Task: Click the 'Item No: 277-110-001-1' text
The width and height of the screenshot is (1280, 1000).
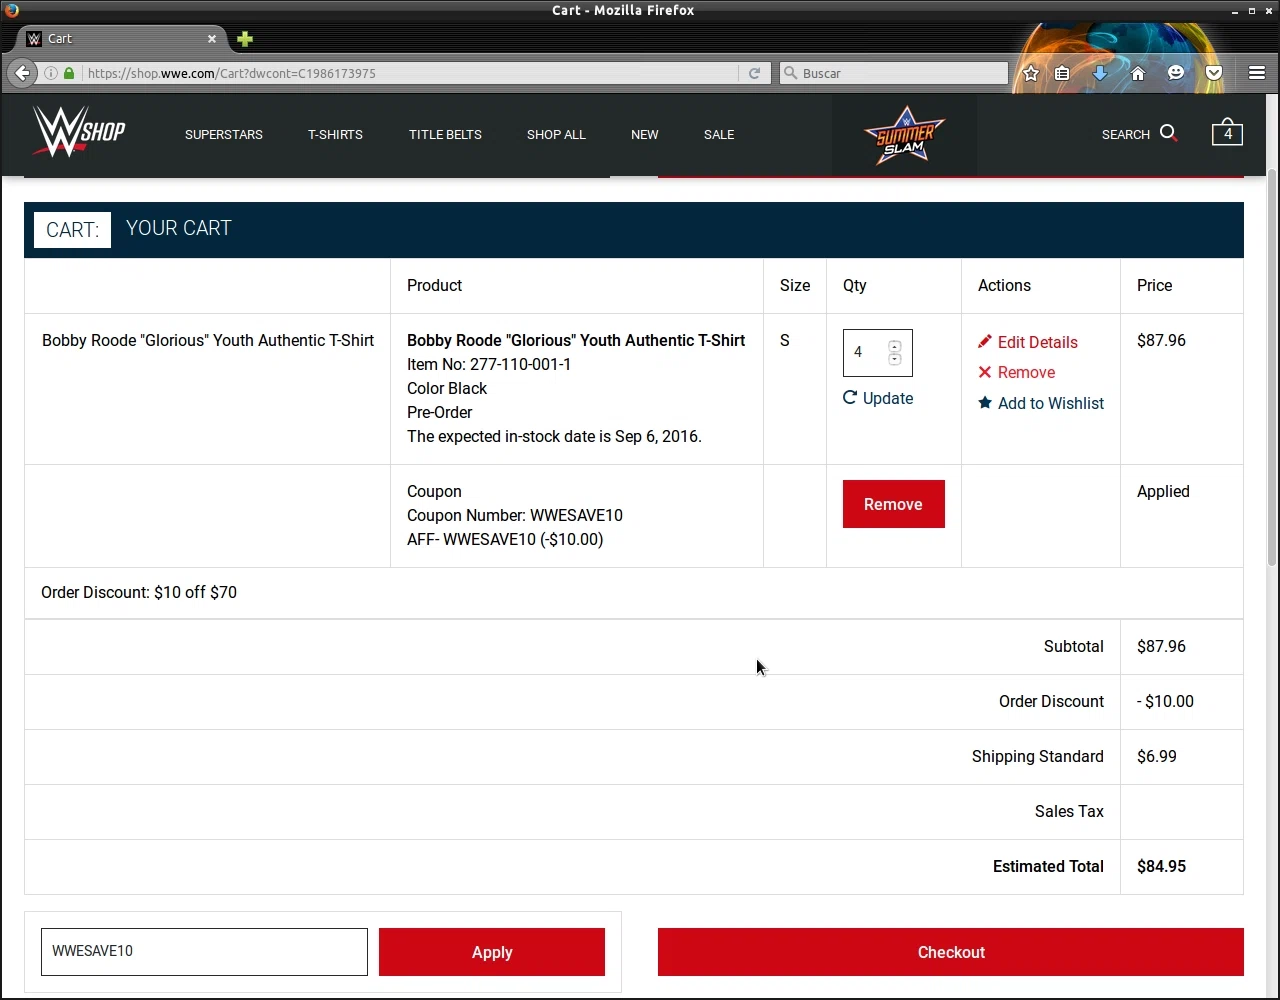Action: pos(489,364)
